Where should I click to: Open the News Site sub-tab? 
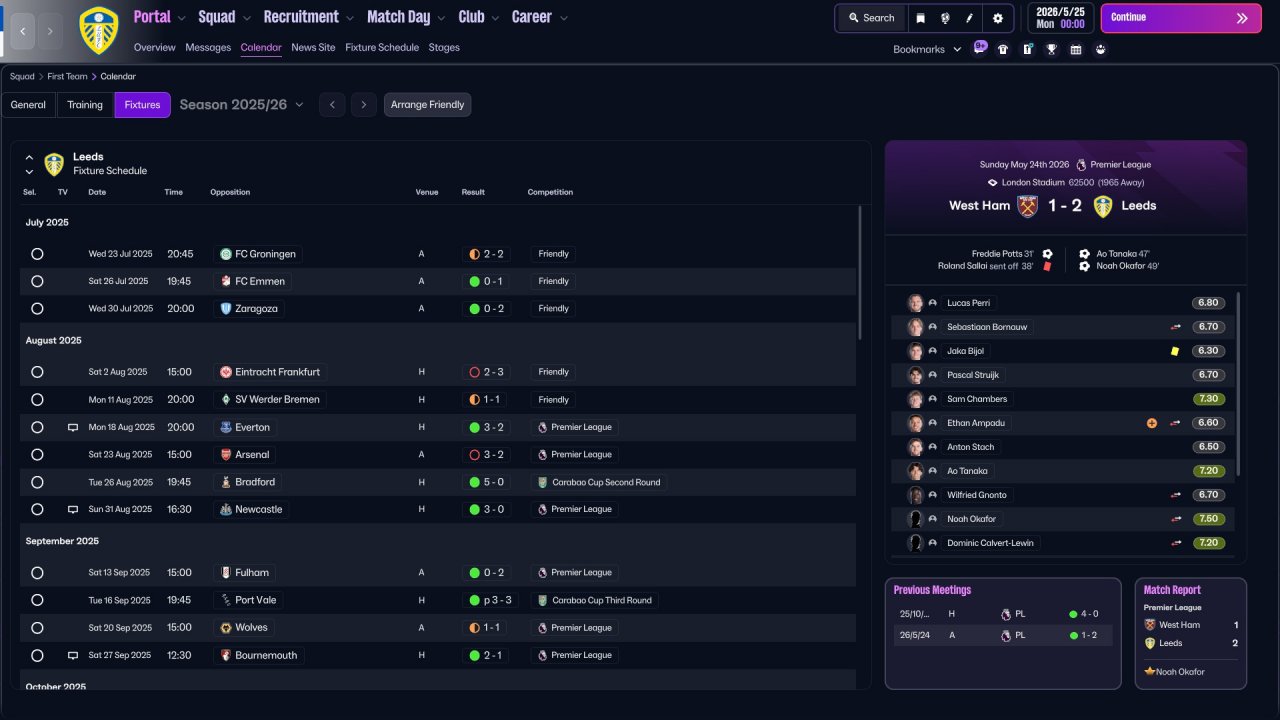point(313,47)
